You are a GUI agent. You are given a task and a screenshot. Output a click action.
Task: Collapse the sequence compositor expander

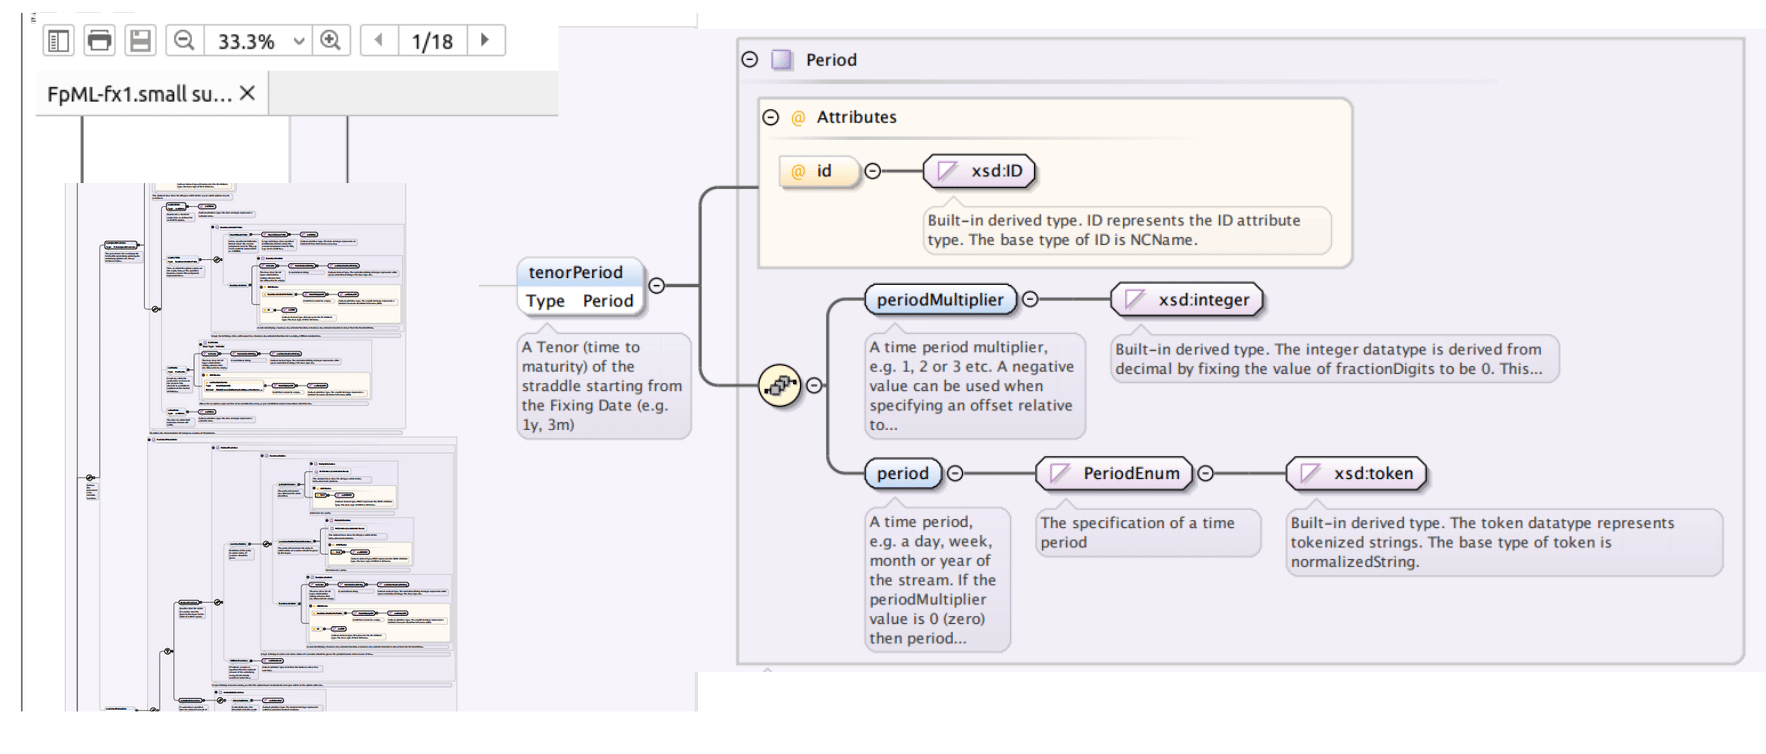pos(815,385)
